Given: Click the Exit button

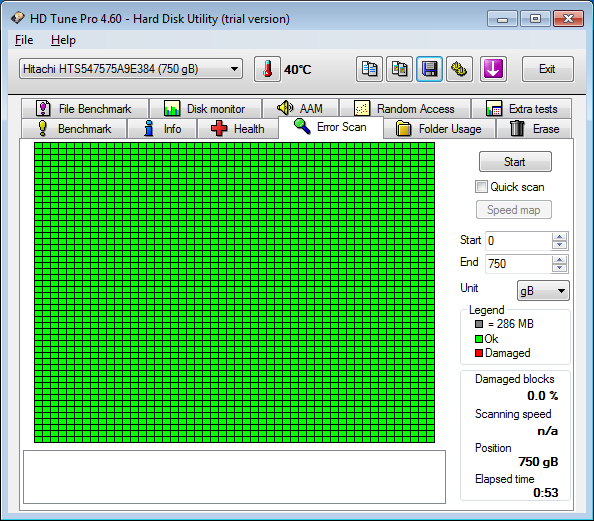Looking at the screenshot, I should click(x=547, y=69).
